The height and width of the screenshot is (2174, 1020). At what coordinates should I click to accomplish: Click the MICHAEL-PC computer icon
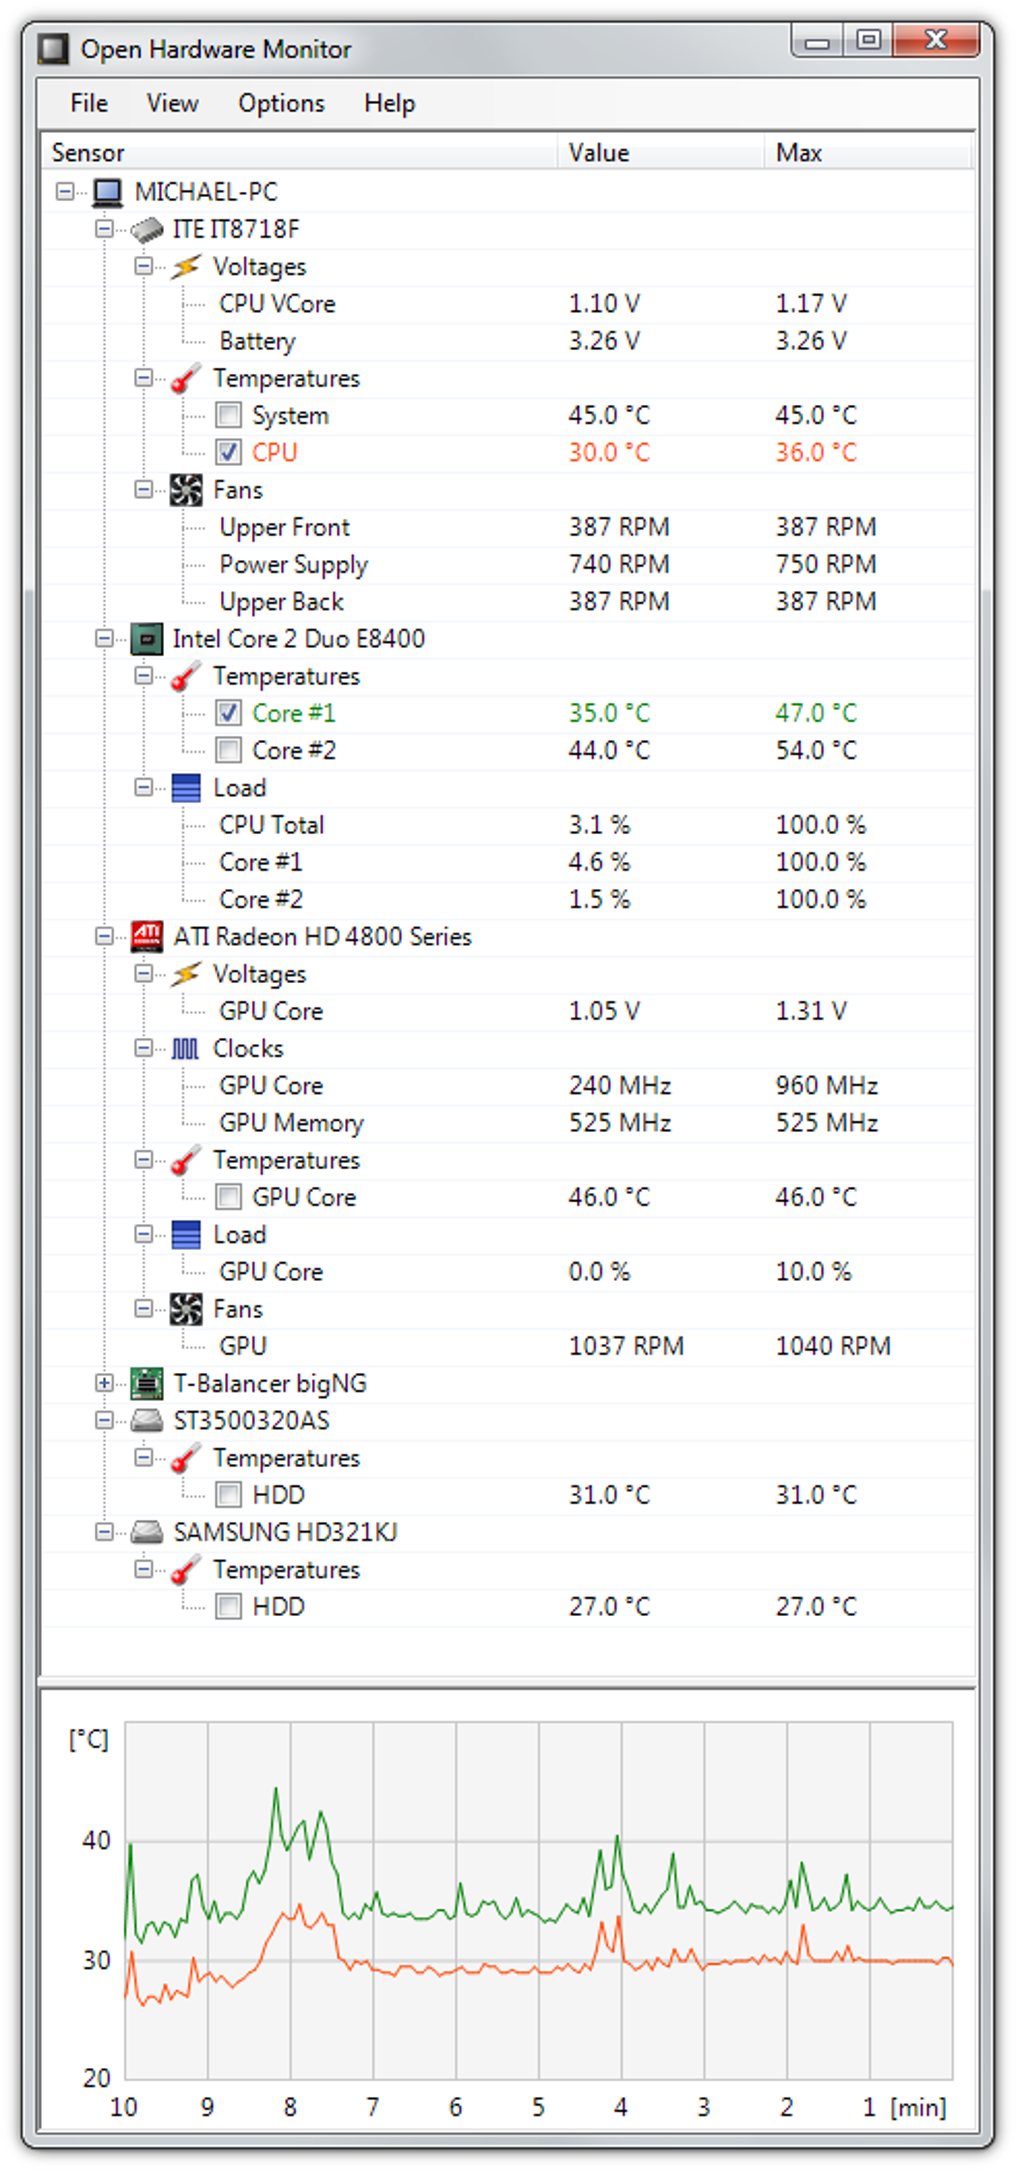click(x=107, y=191)
